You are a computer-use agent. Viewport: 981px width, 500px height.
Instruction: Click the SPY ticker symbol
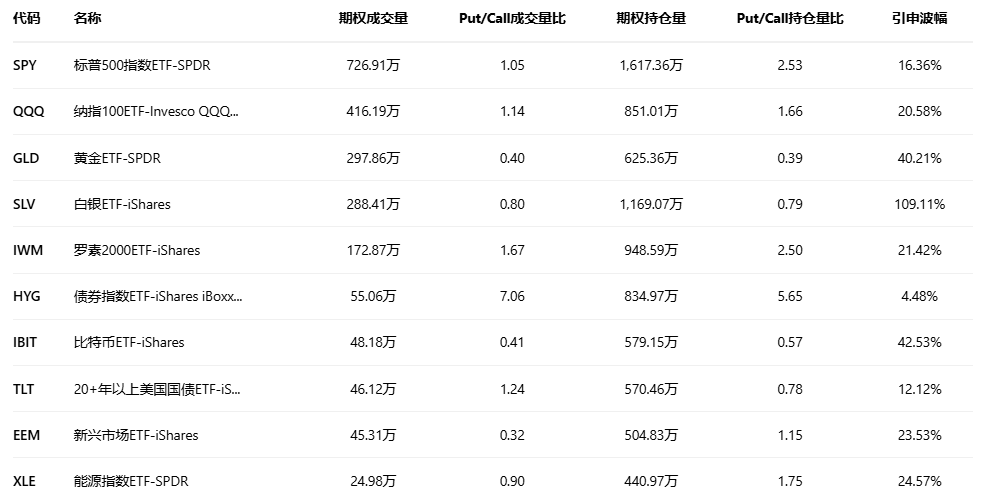coord(24,66)
